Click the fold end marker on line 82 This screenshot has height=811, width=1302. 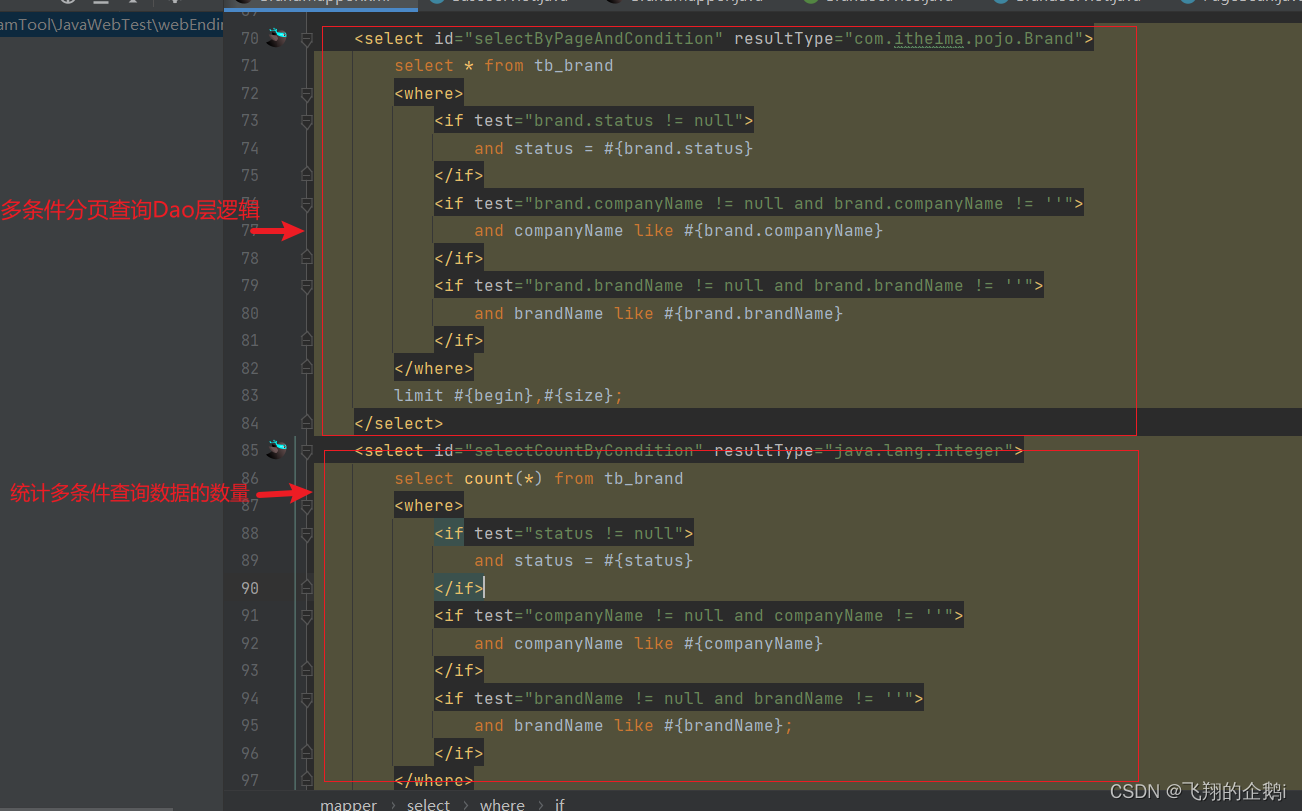pyautogui.click(x=307, y=368)
